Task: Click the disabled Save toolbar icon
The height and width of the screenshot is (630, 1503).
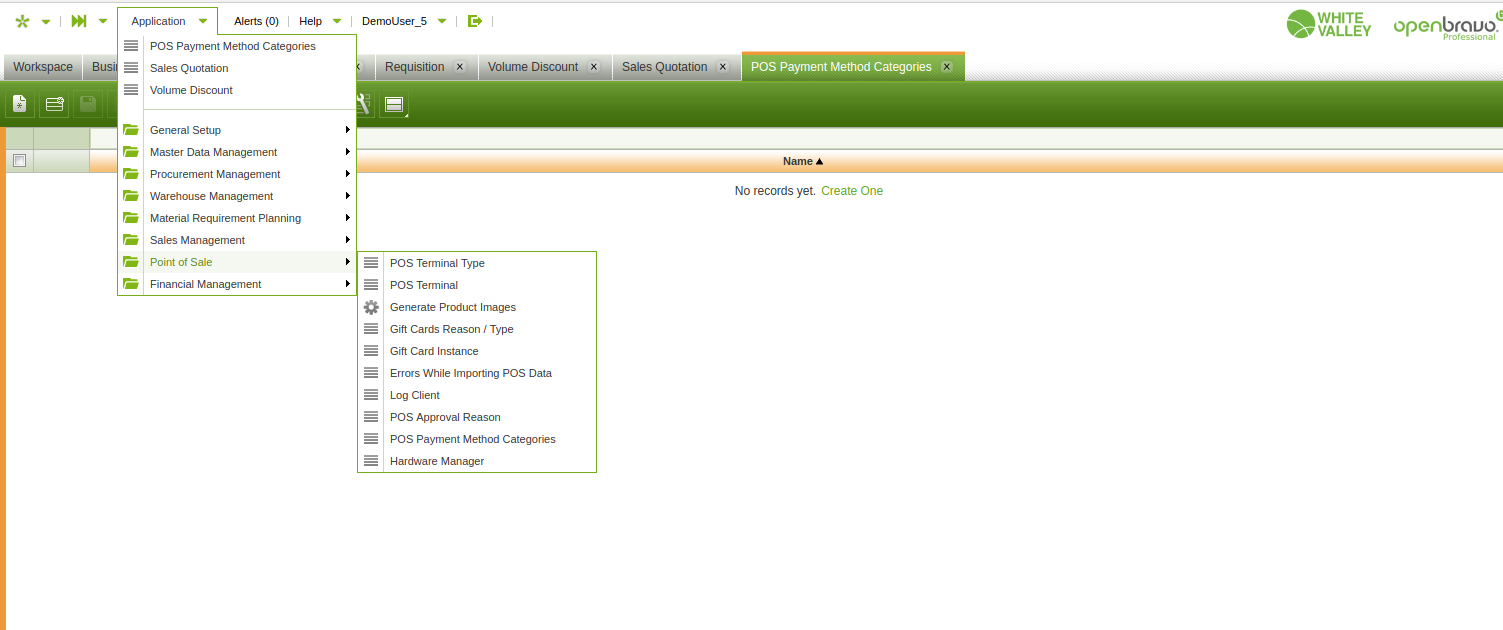Action: [88, 104]
